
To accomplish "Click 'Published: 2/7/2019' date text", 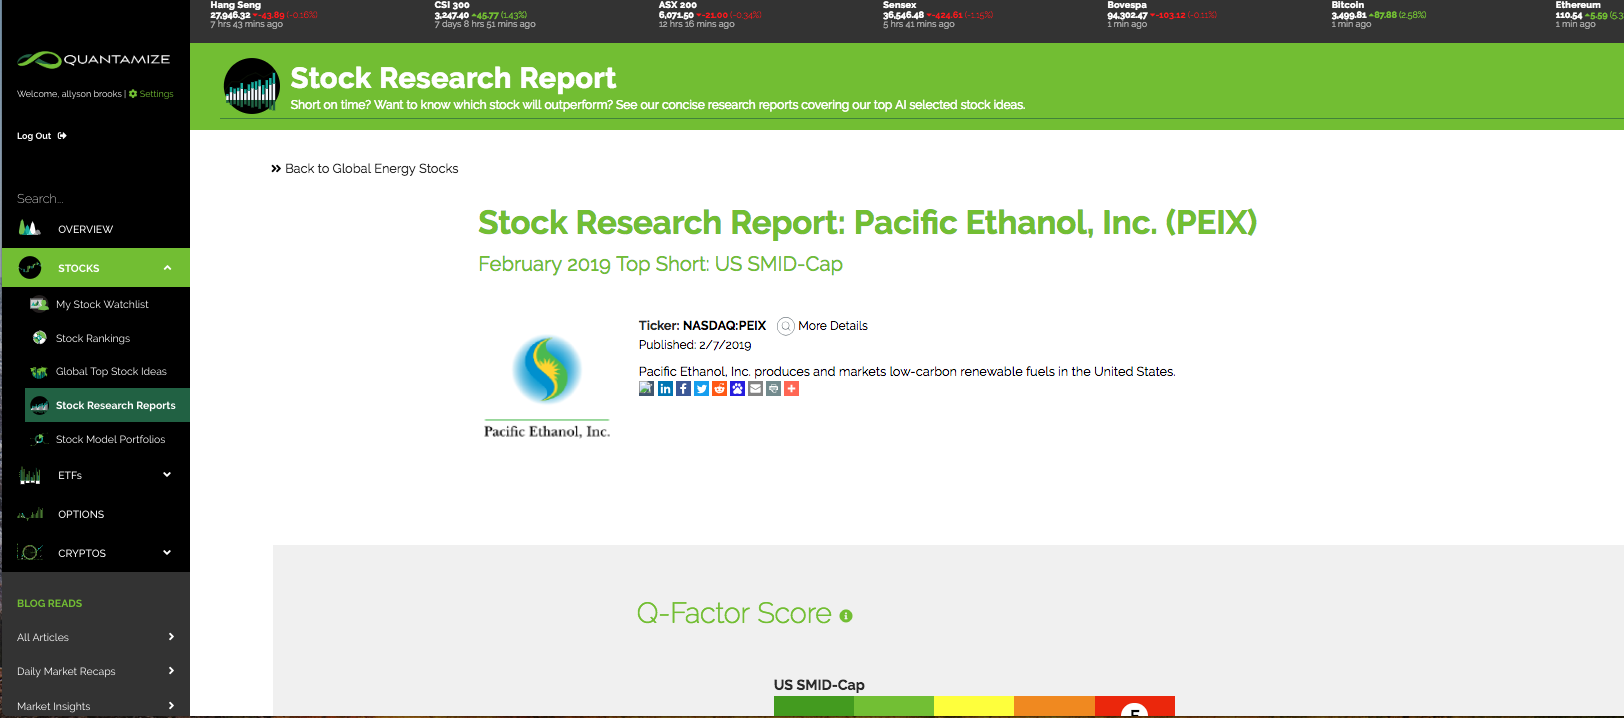I will [x=695, y=345].
